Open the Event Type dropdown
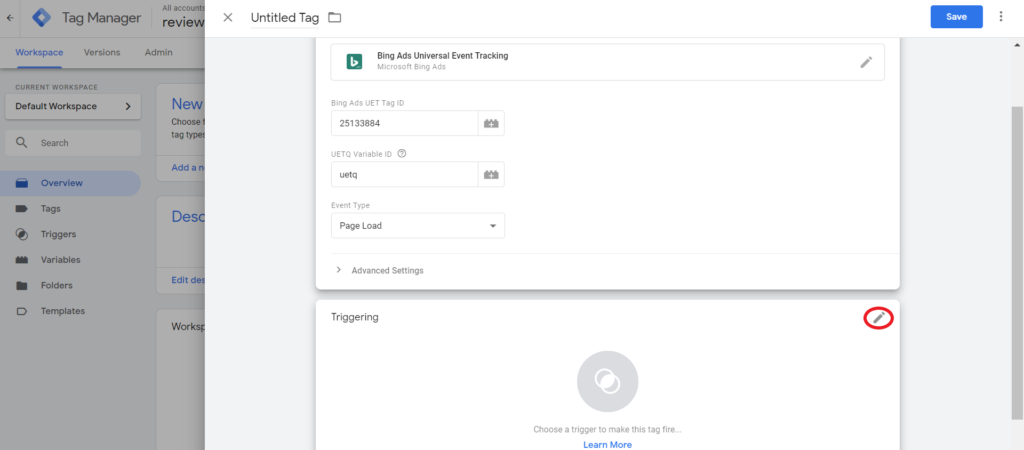Image resolution: width=1024 pixels, height=450 pixels. (x=417, y=226)
